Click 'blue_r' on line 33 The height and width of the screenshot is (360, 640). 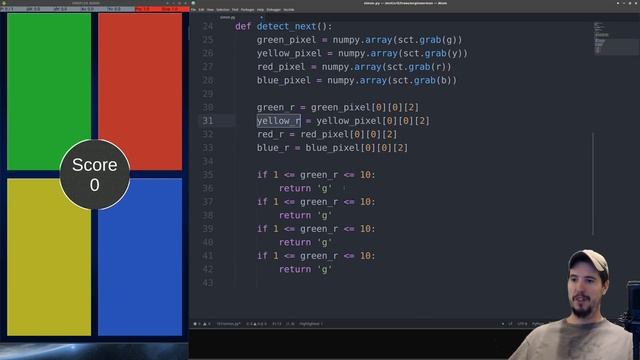[x=273, y=148]
